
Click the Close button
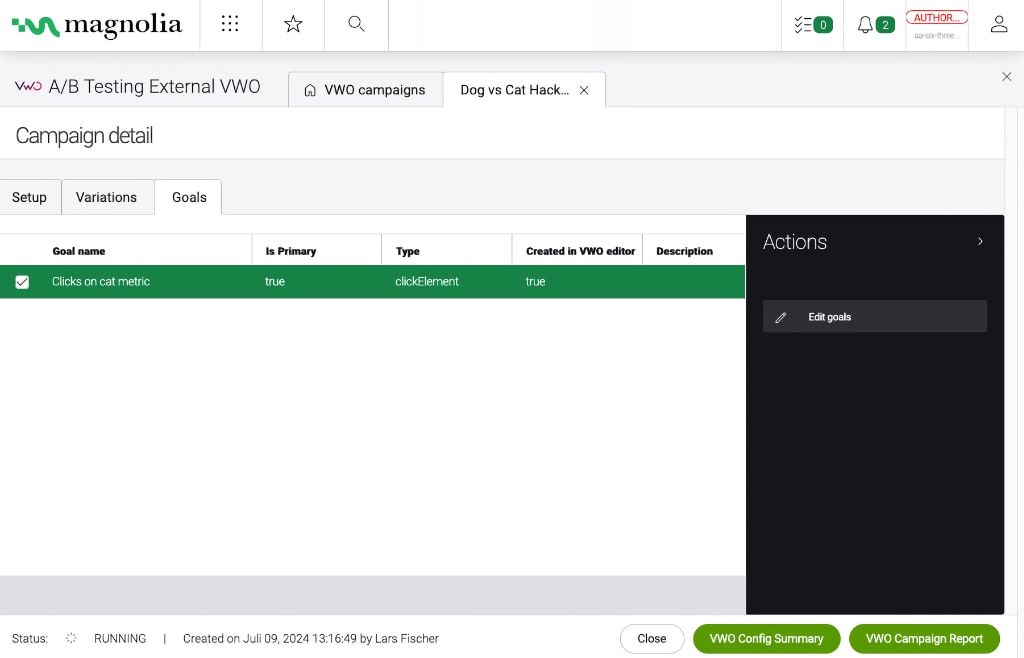[x=652, y=638]
